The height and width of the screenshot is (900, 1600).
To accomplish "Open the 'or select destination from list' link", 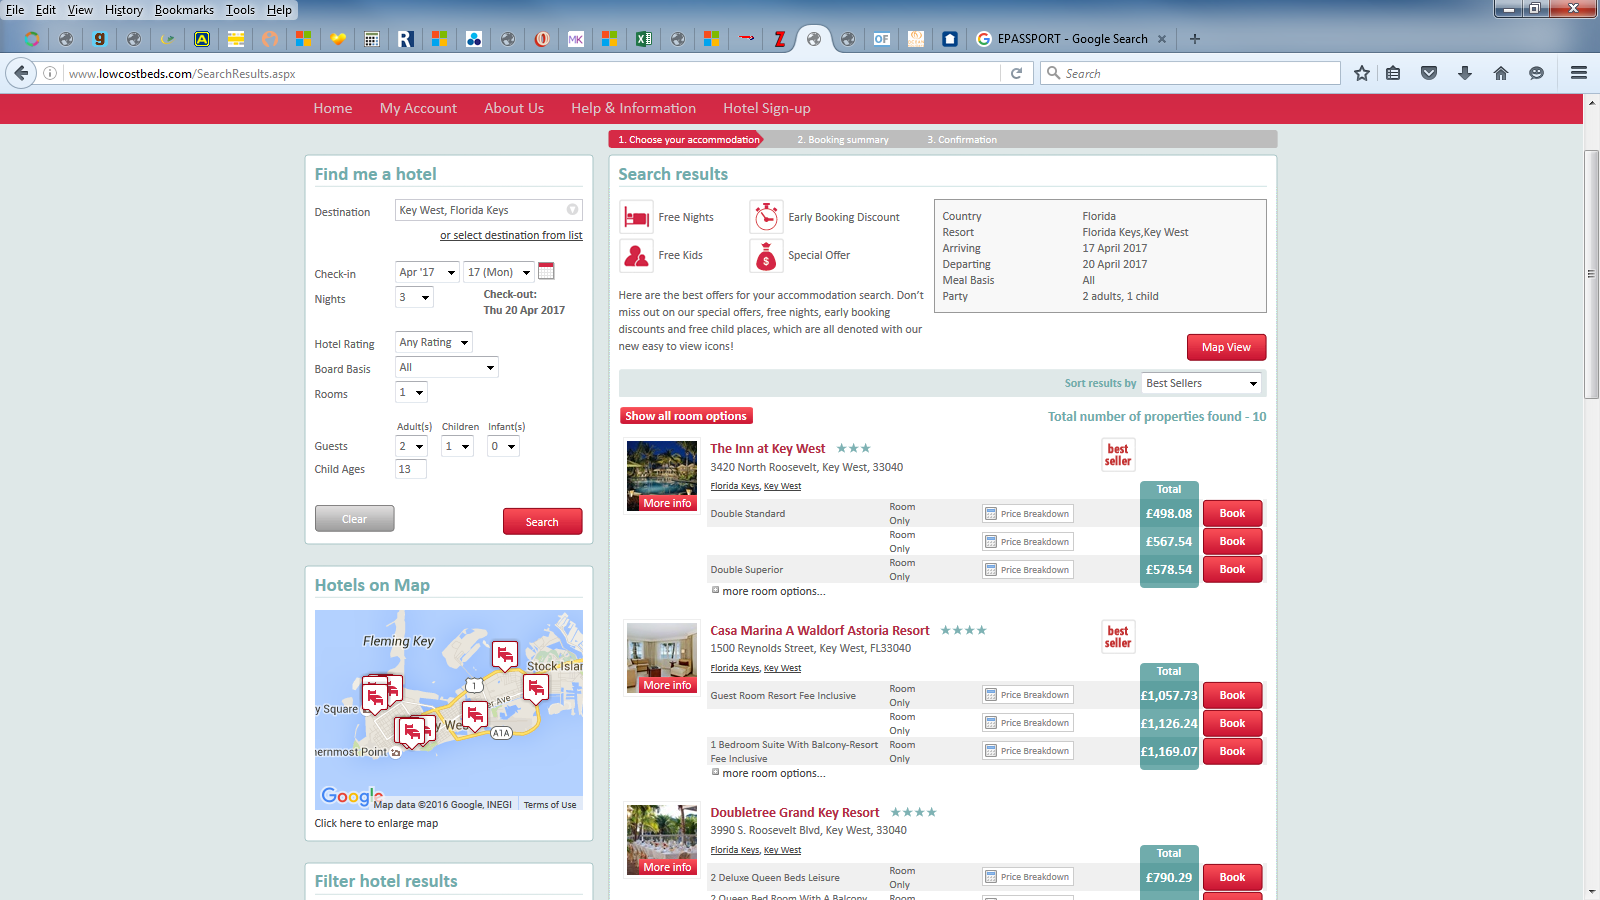I will click(511, 235).
